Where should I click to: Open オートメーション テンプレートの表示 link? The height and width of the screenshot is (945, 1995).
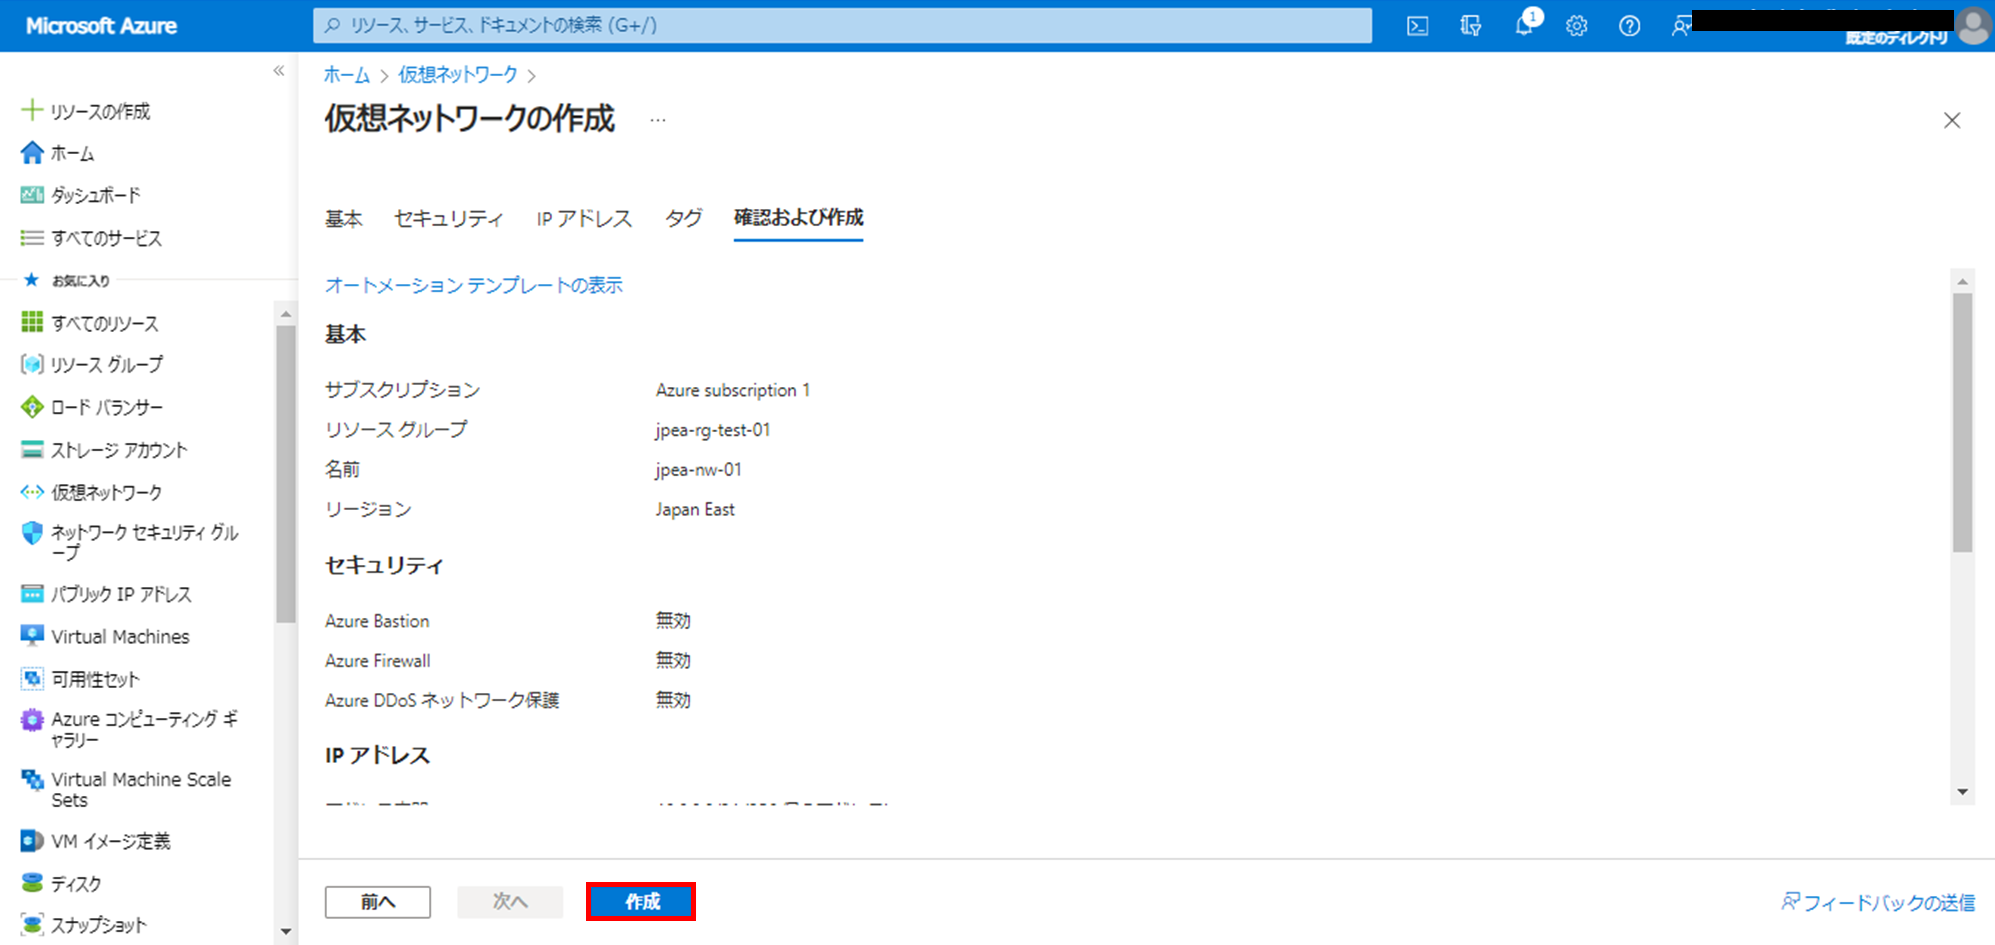pyautogui.click(x=474, y=285)
